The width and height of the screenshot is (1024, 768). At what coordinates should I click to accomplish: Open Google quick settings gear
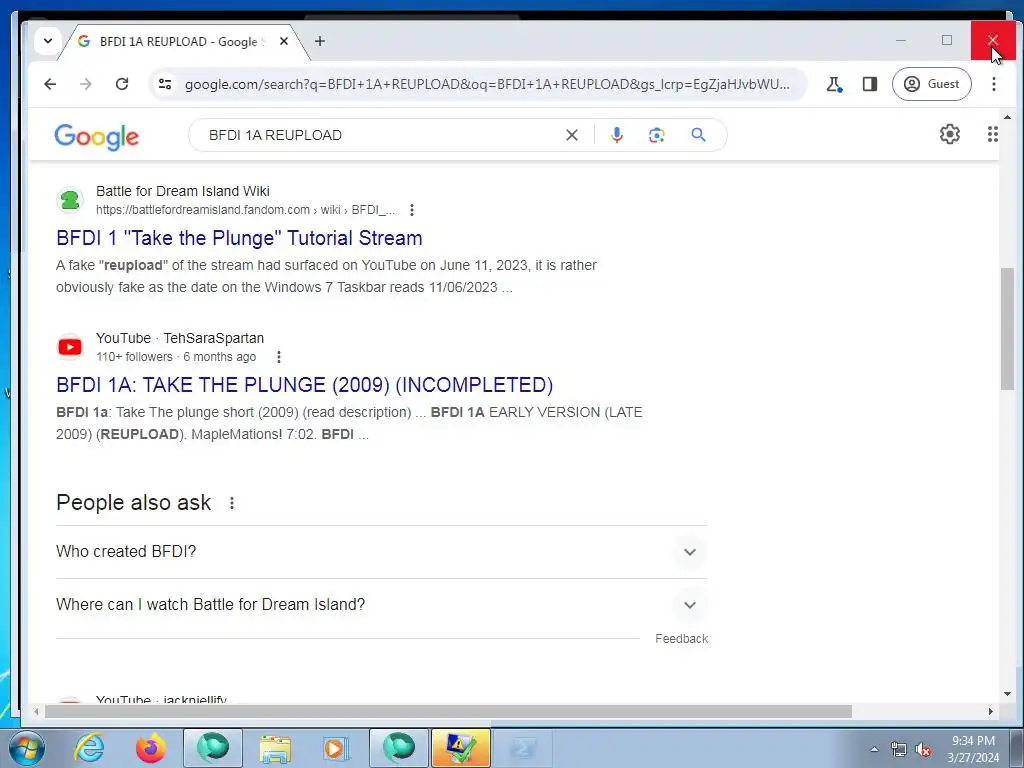[x=950, y=134]
